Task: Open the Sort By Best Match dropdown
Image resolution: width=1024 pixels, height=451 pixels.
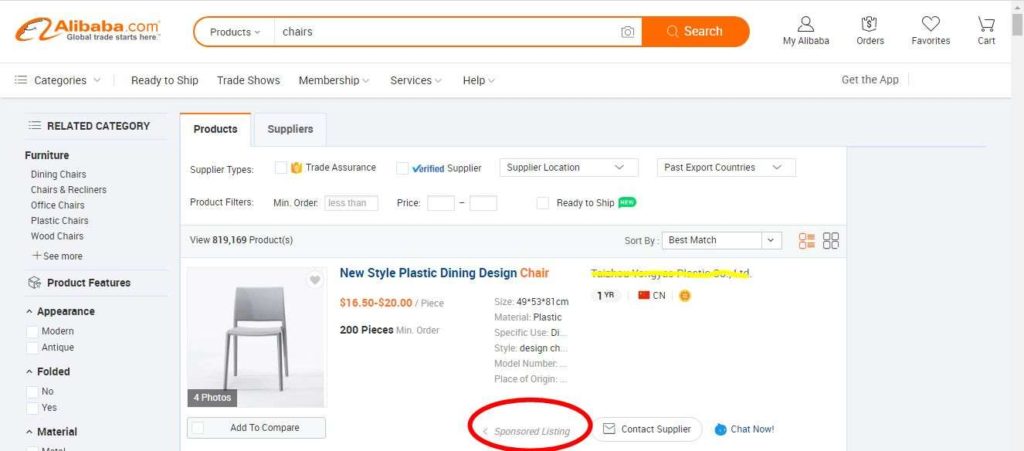Action: click(x=722, y=240)
